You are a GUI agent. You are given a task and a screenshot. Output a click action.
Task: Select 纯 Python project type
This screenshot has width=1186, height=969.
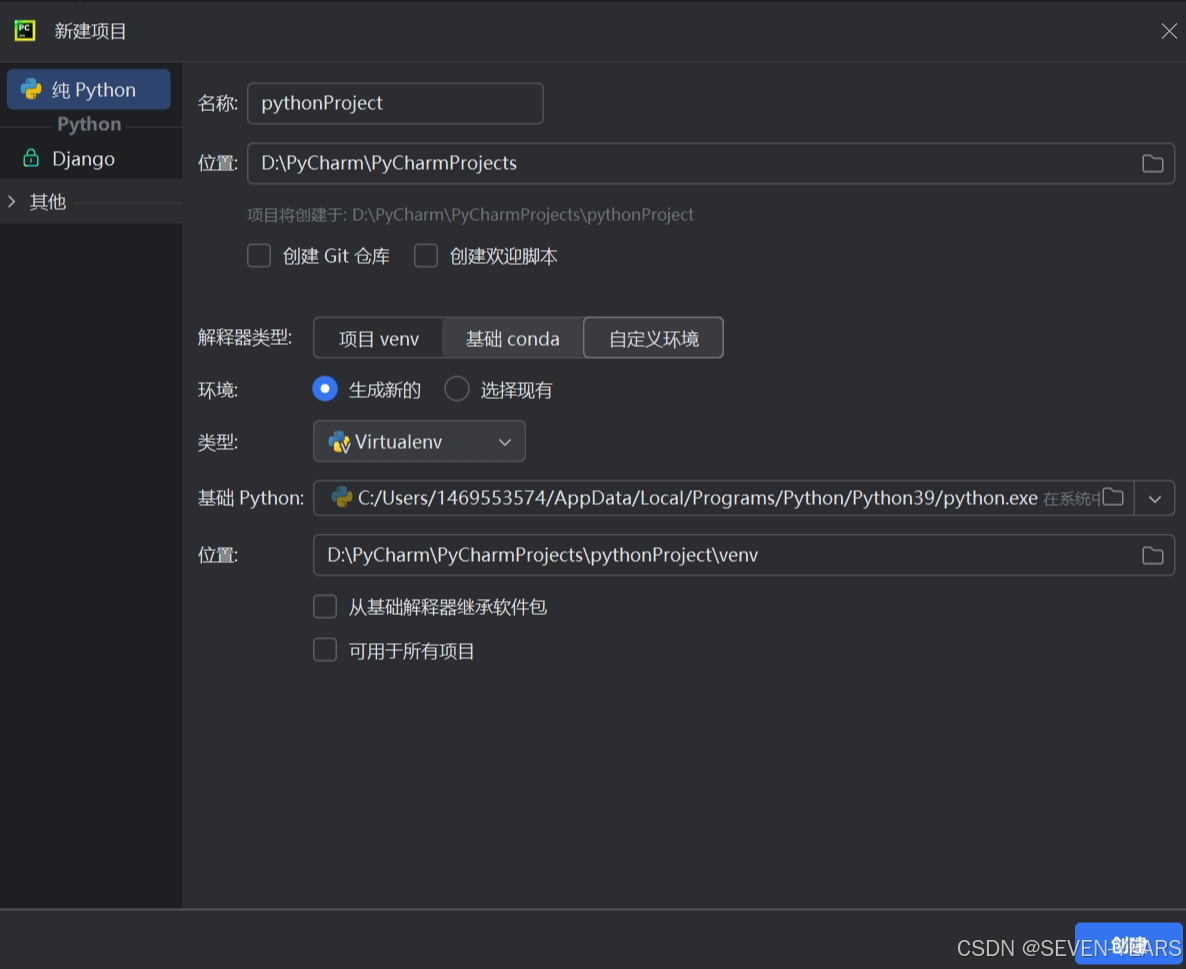click(x=88, y=89)
